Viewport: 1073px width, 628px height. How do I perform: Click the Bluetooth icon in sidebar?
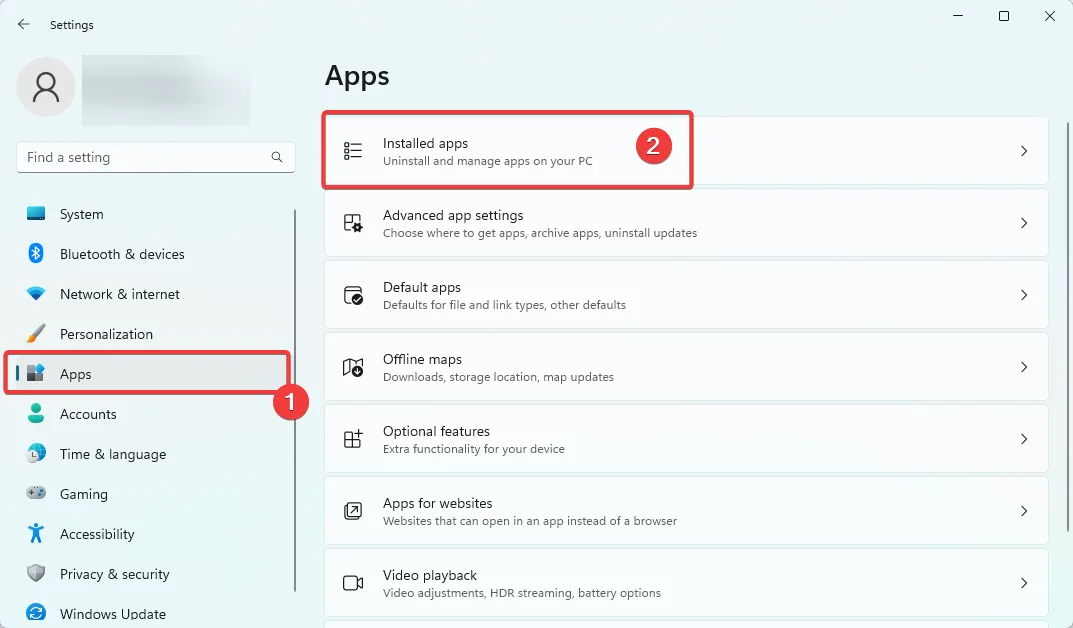tap(36, 253)
